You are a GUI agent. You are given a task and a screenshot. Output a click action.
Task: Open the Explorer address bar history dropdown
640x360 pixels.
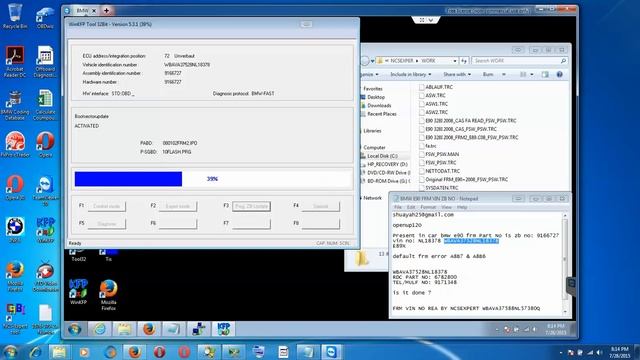(455, 61)
